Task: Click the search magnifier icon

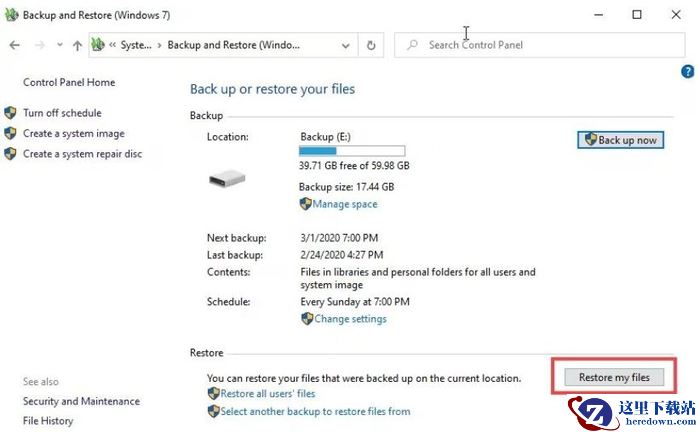Action: (x=412, y=45)
